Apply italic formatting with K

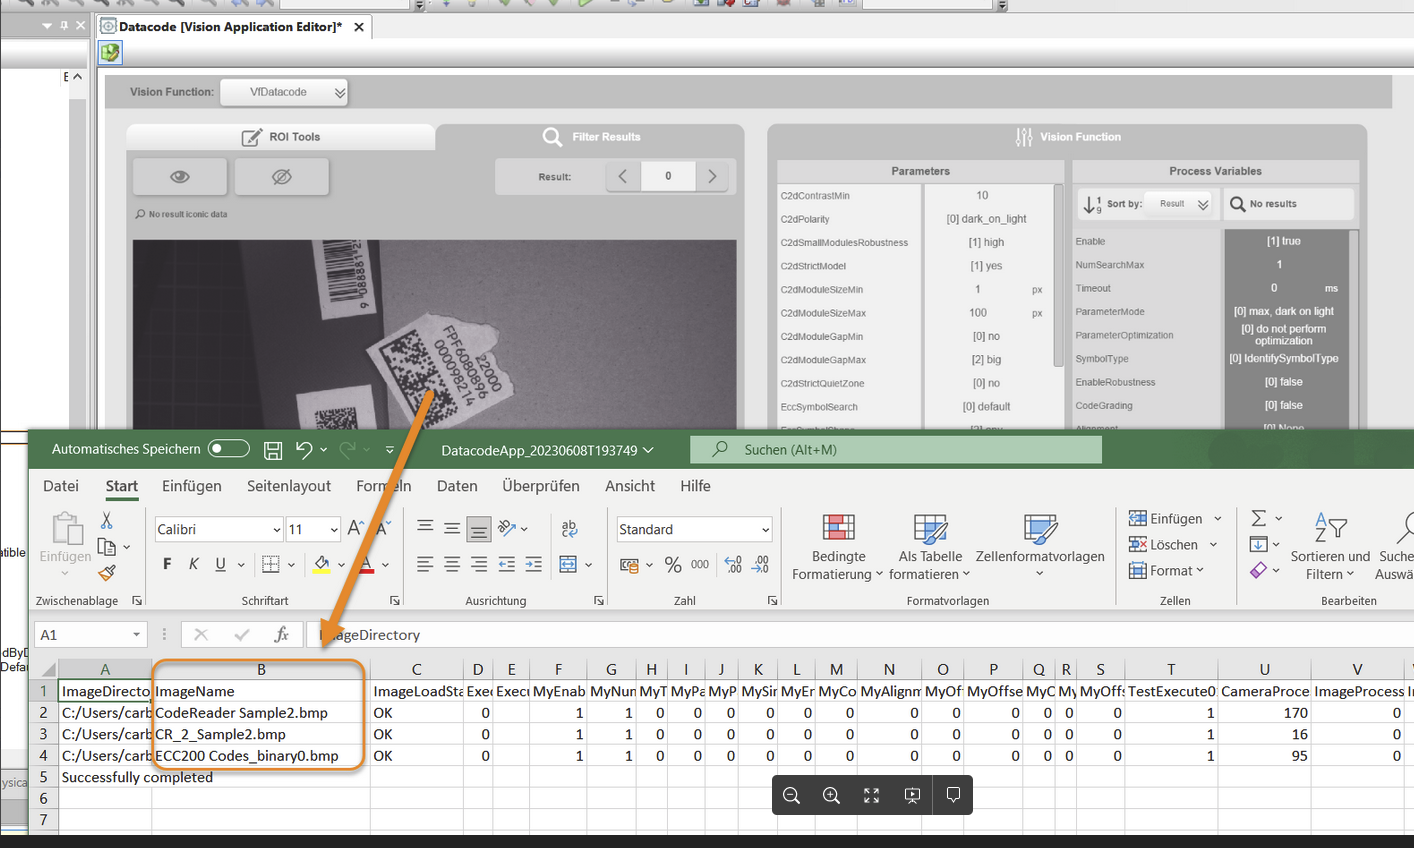194,564
